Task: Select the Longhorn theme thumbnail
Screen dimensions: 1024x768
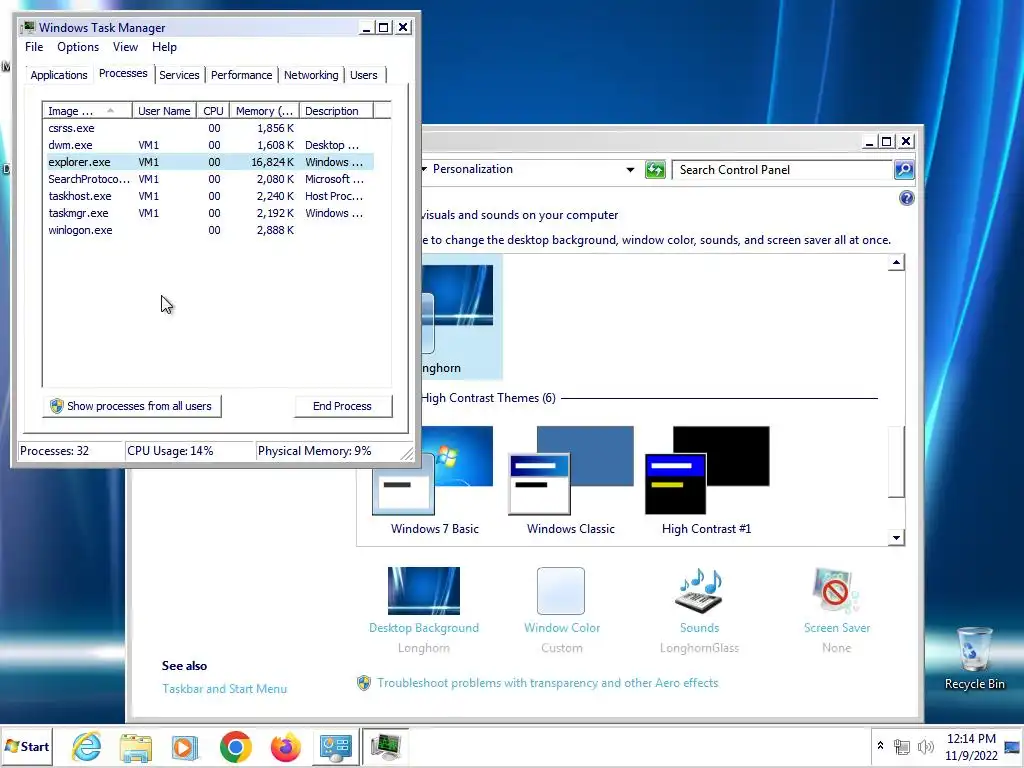Action: tap(460, 317)
